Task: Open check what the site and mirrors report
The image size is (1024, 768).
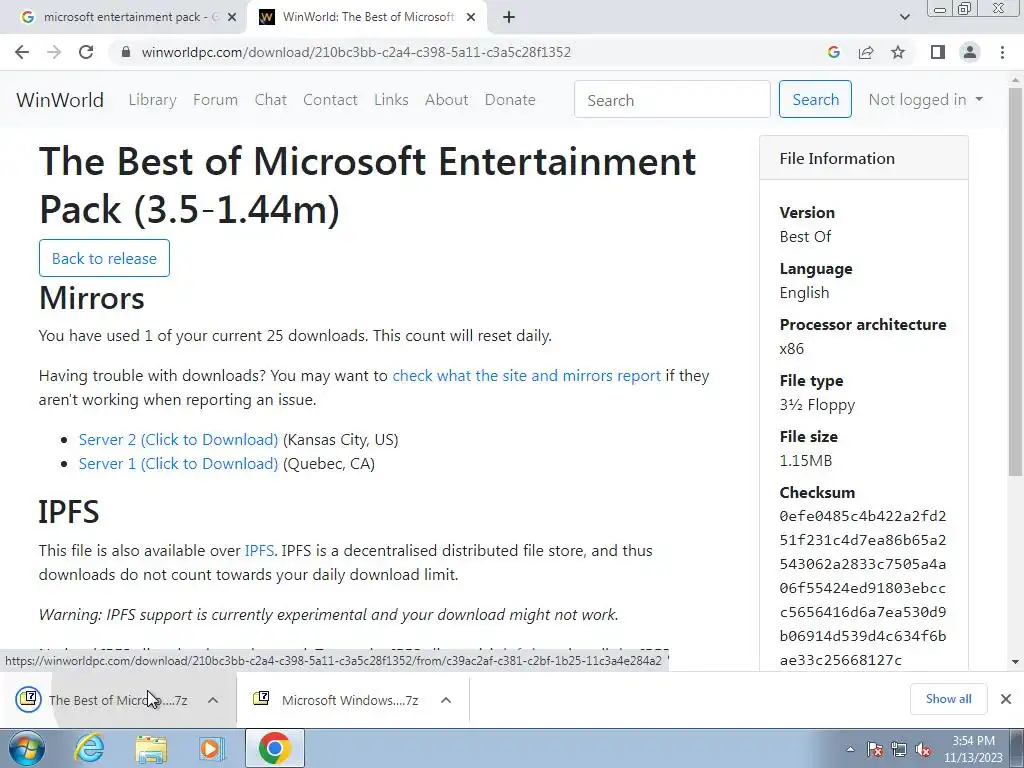Action: coord(526,376)
